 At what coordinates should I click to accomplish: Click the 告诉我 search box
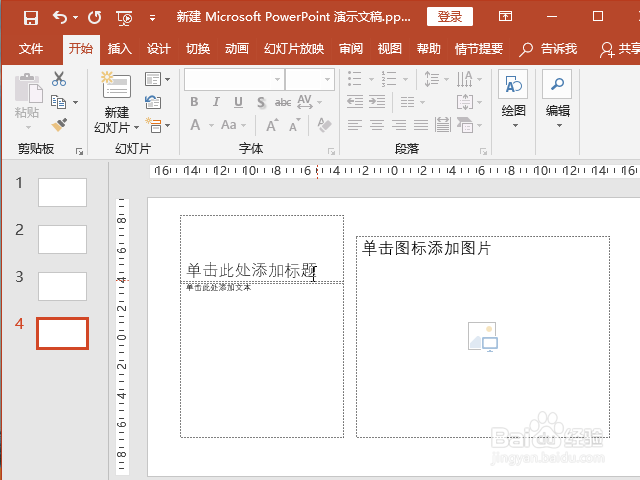(548, 49)
